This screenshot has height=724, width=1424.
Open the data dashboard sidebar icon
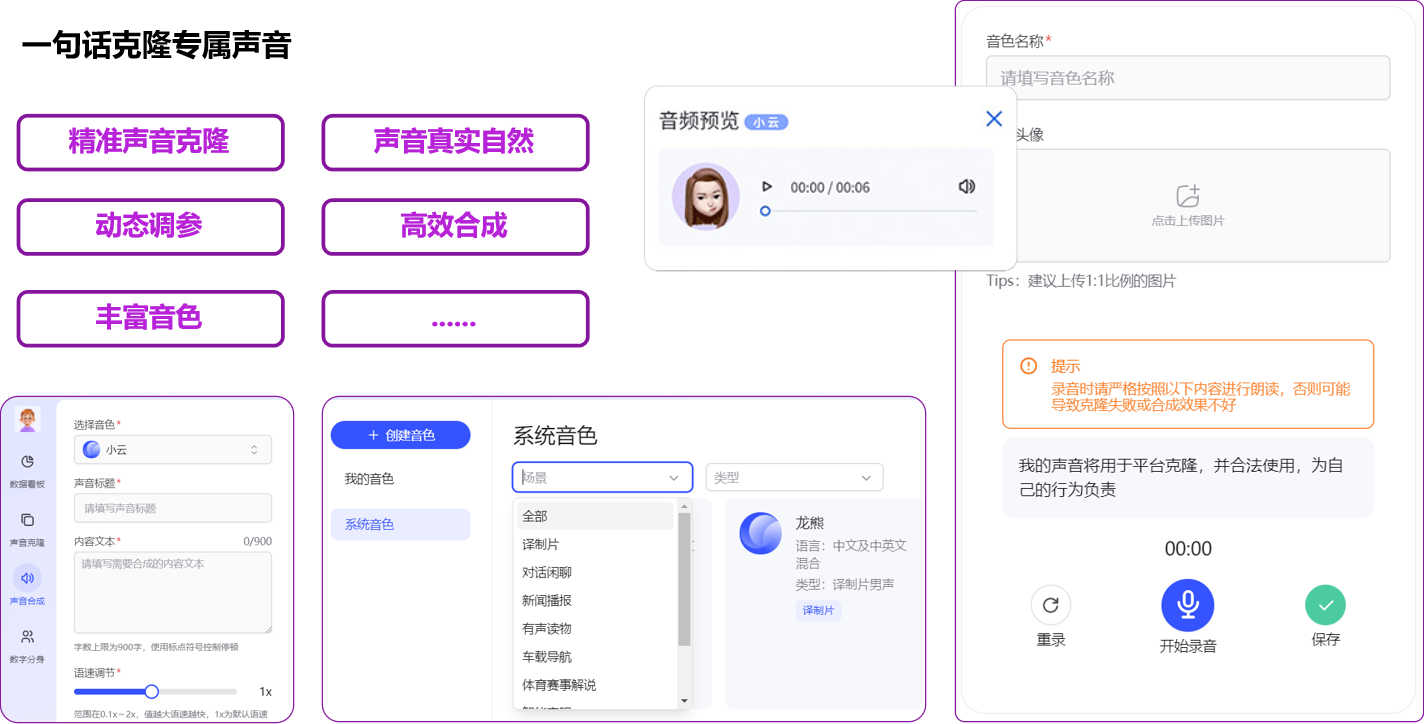[x=27, y=462]
